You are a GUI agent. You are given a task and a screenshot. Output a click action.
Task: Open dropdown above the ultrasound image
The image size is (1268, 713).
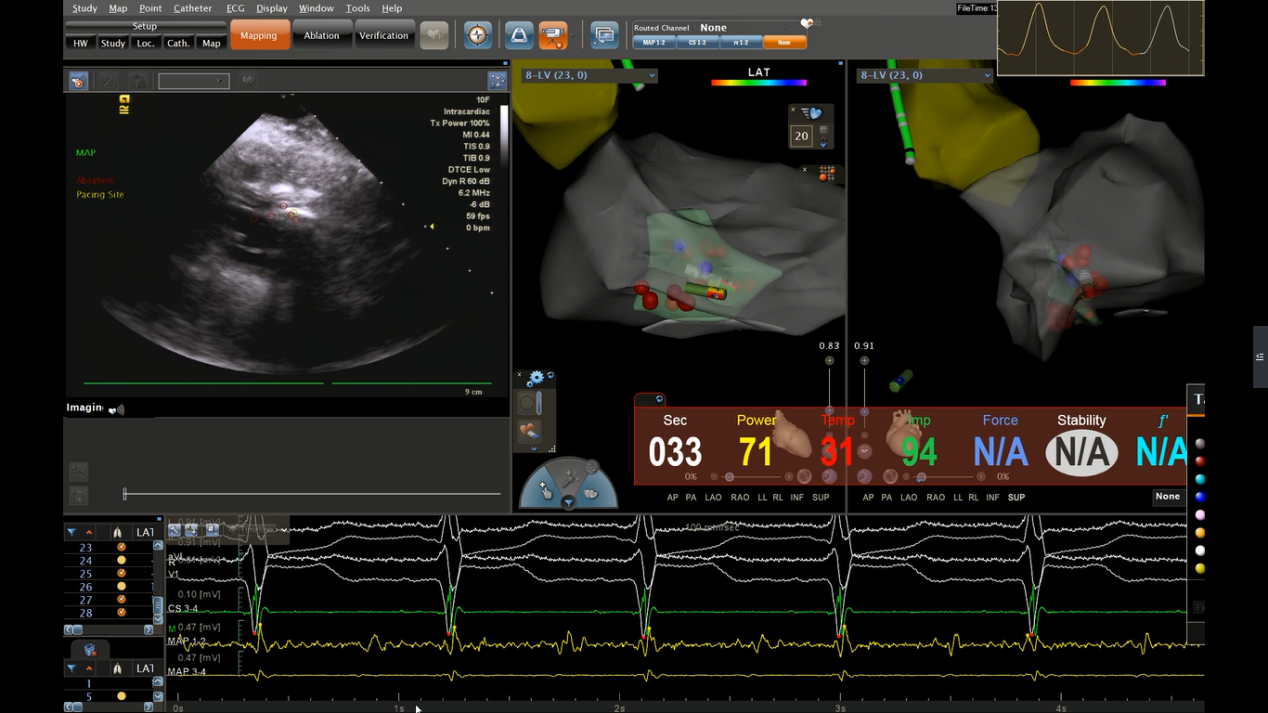click(193, 81)
